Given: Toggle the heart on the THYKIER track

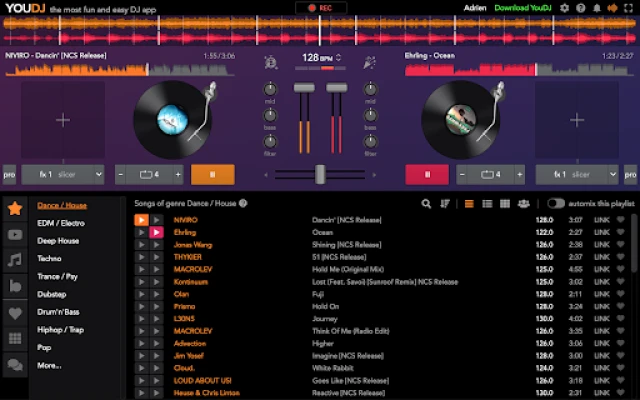Looking at the screenshot, I should [621, 257].
